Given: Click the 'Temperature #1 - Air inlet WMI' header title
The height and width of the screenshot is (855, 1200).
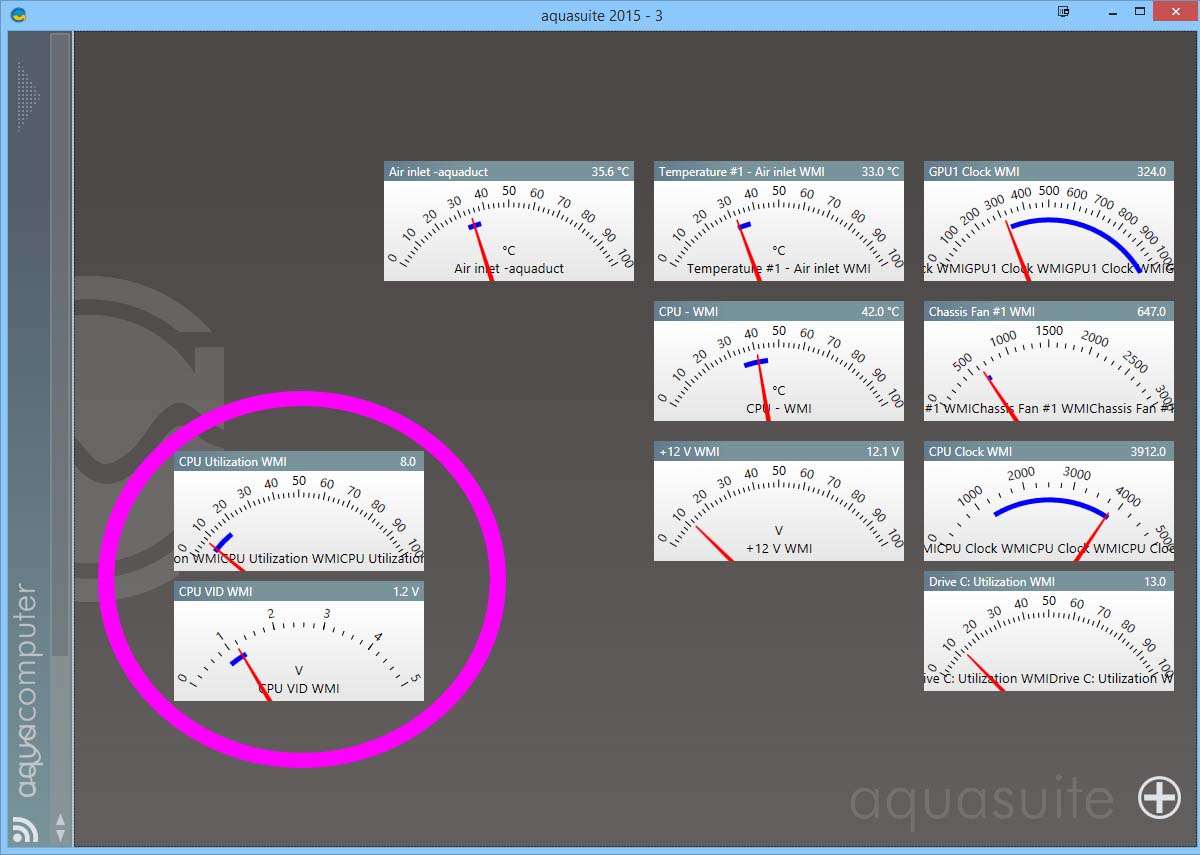Looking at the screenshot, I should tap(742, 172).
